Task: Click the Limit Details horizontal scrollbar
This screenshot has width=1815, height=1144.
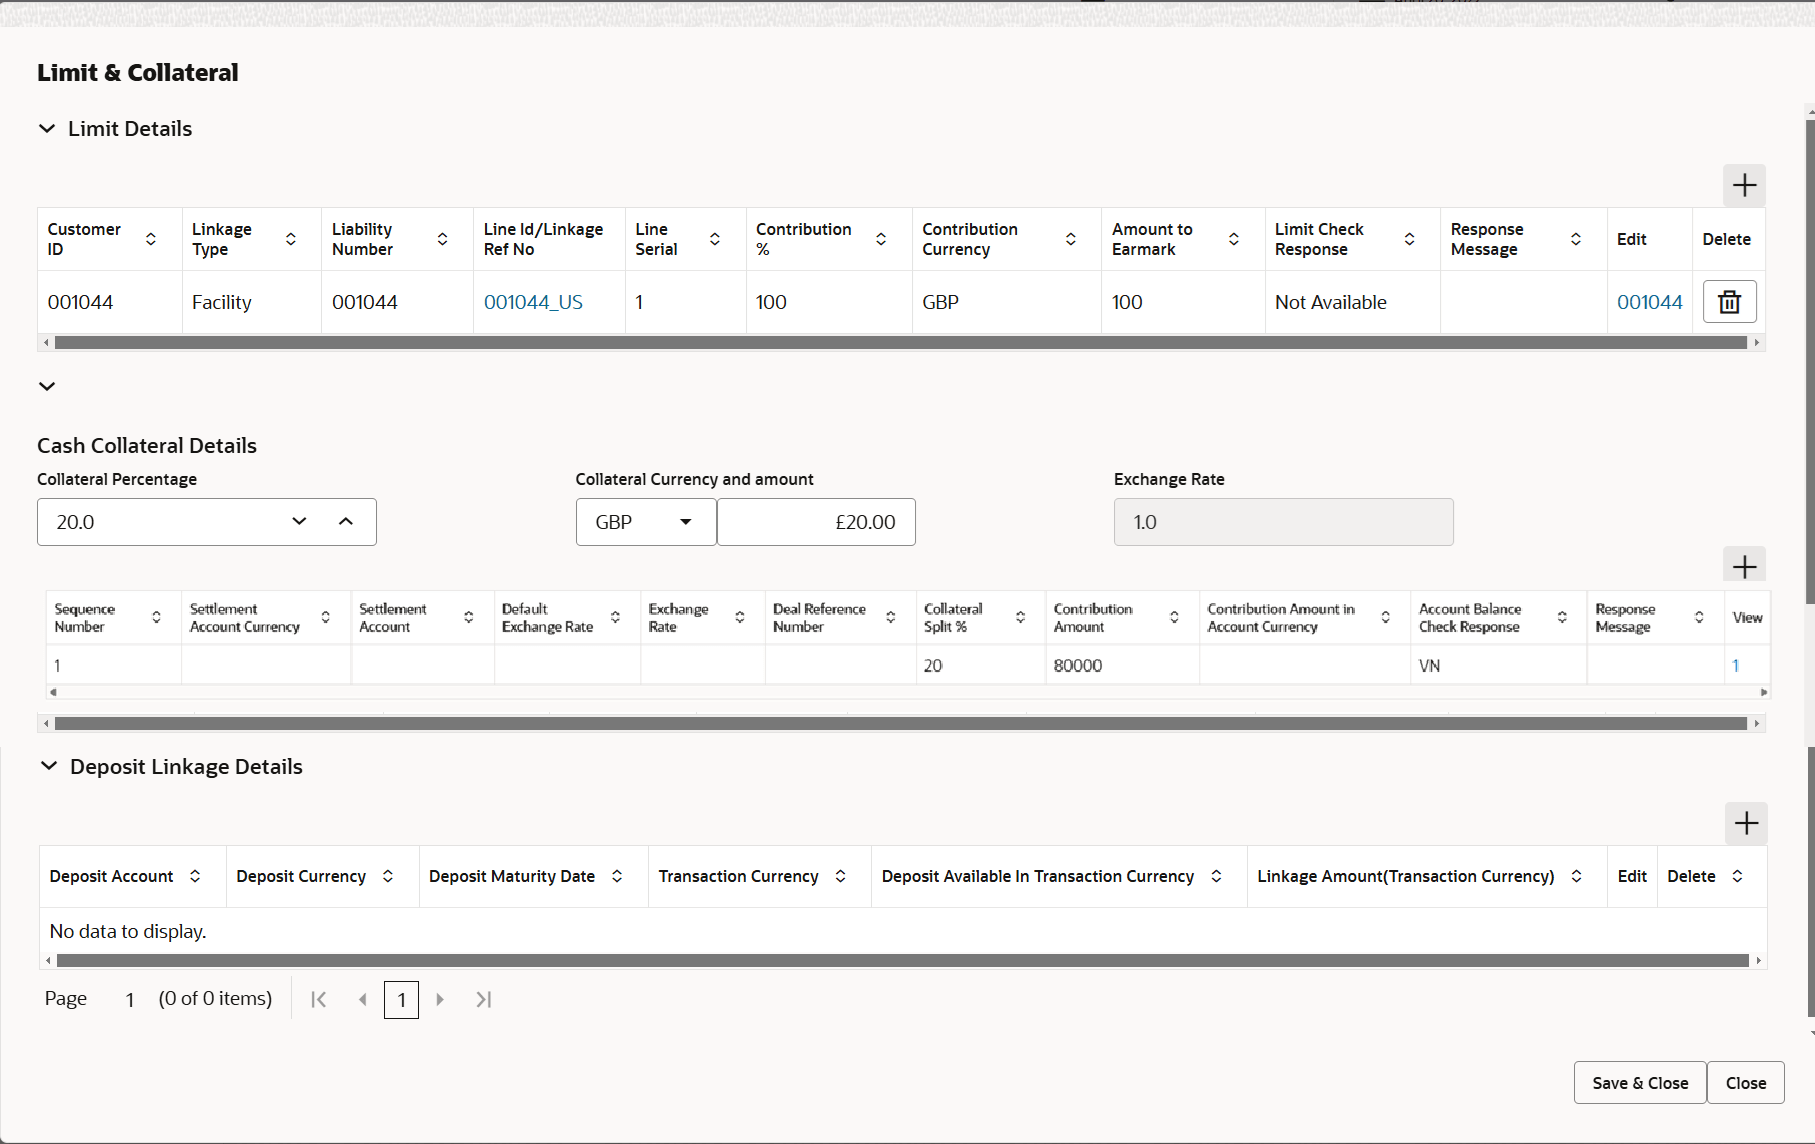Action: (x=901, y=343)
